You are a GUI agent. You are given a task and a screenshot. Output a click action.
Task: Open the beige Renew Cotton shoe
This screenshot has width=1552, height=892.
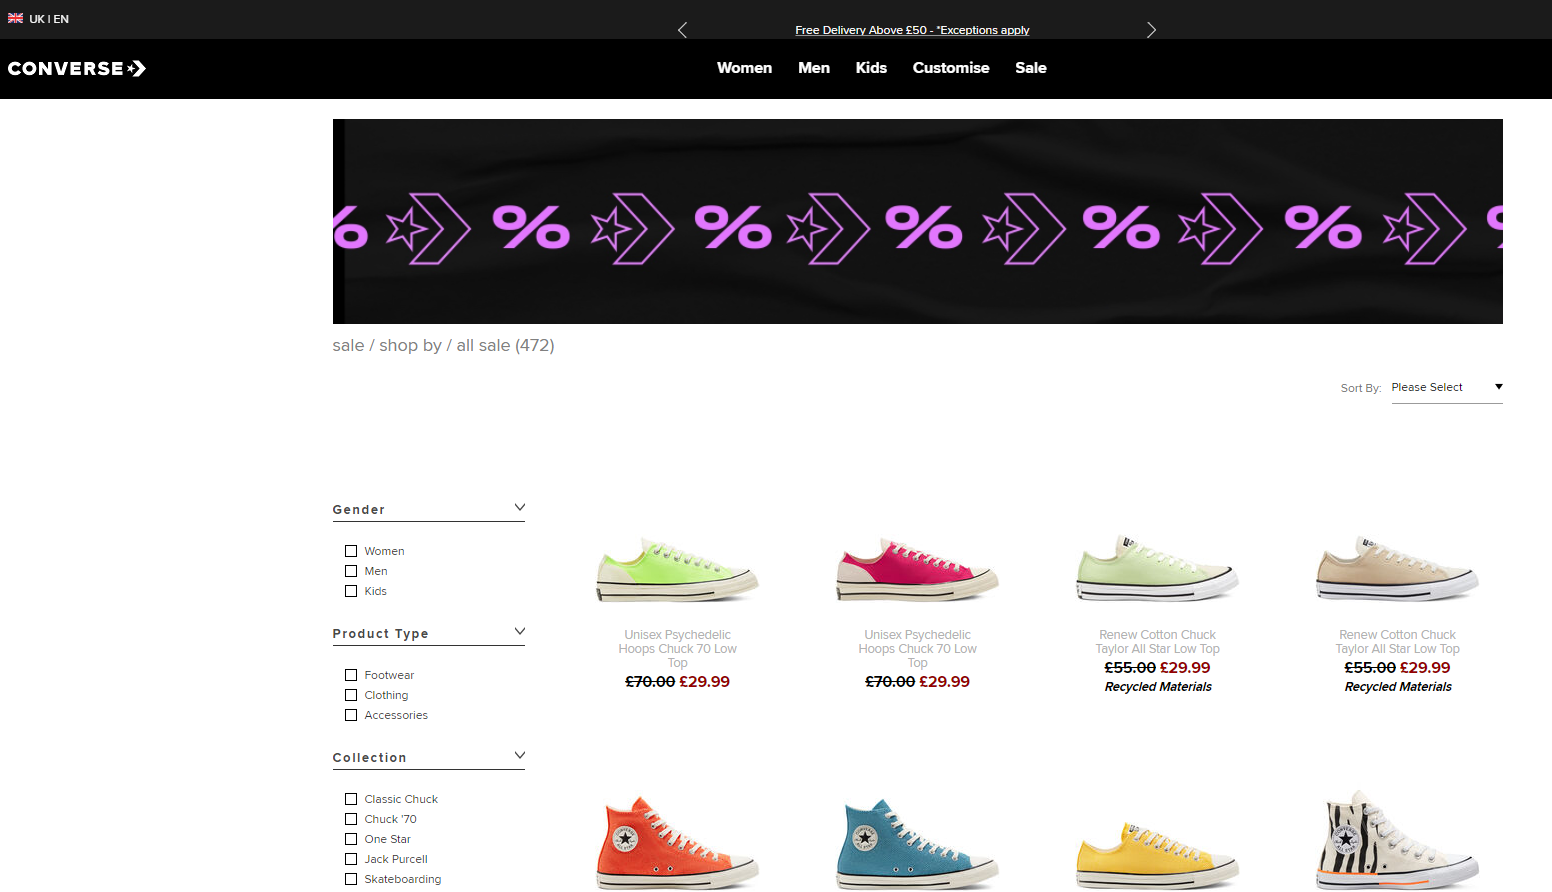(1398, 568)
